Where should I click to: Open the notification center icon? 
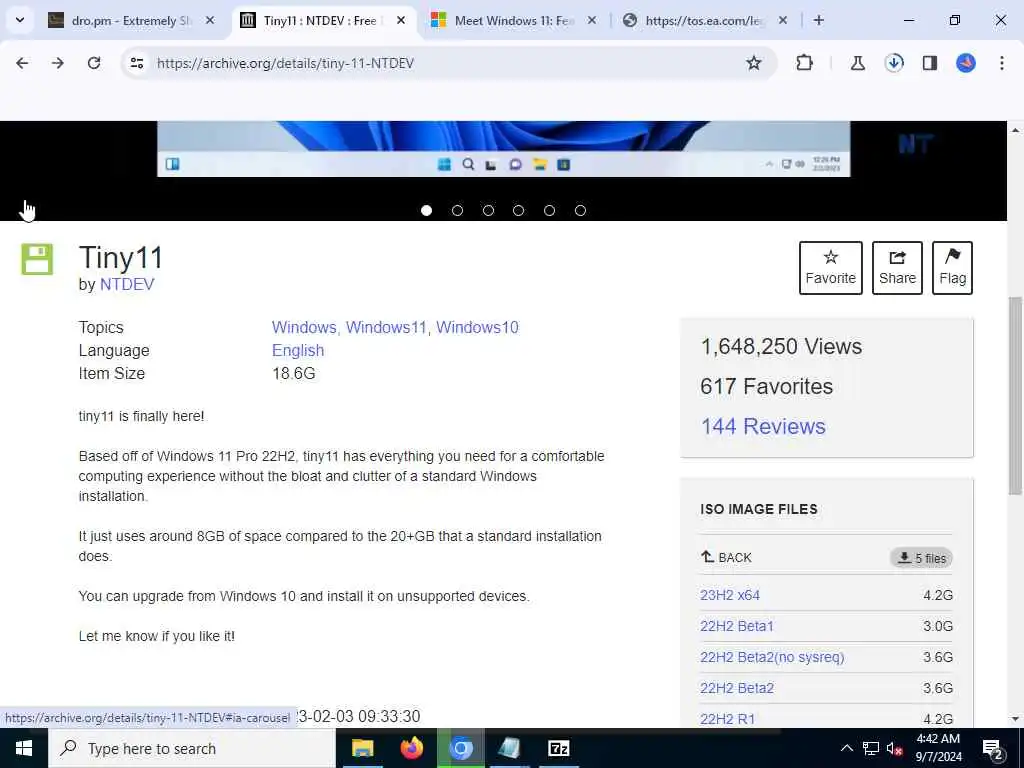(993, 749)
